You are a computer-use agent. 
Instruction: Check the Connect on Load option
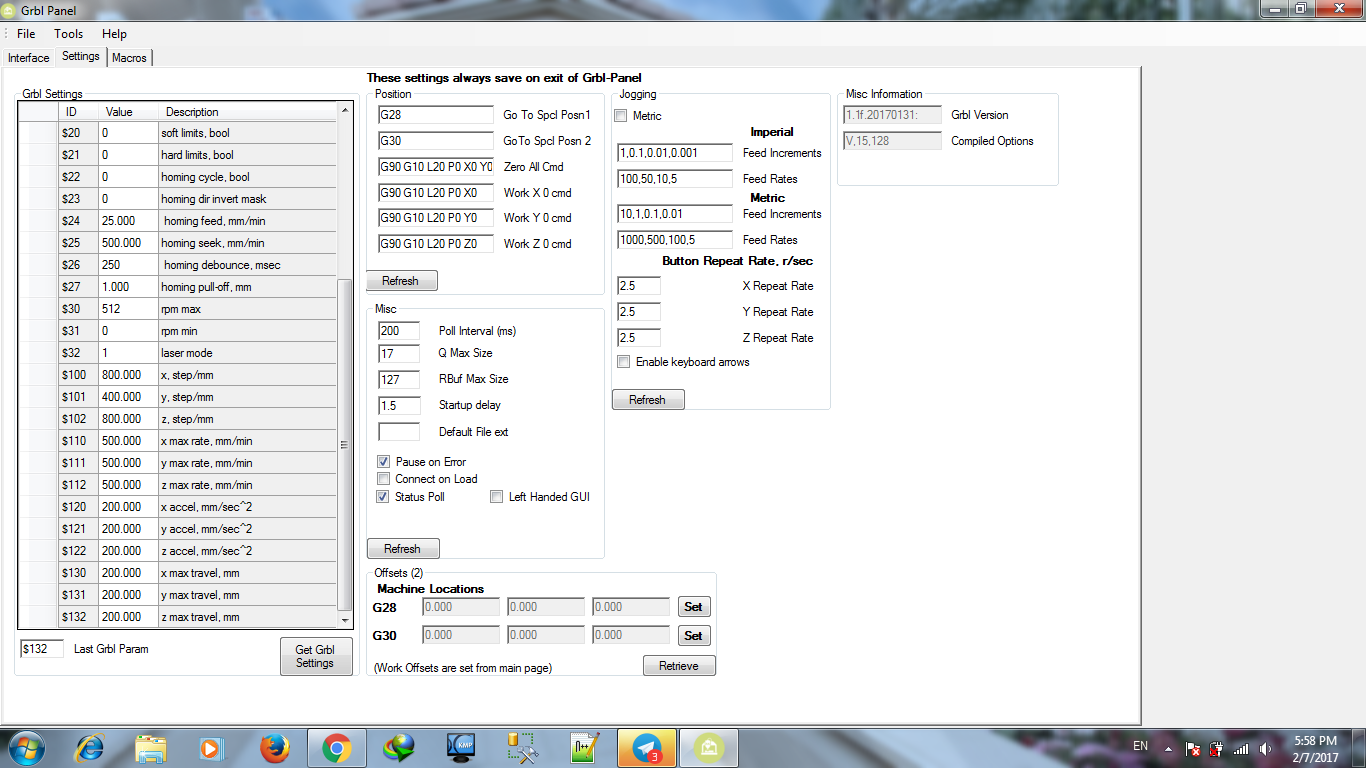pyautogui.click(x=384, y=479)
